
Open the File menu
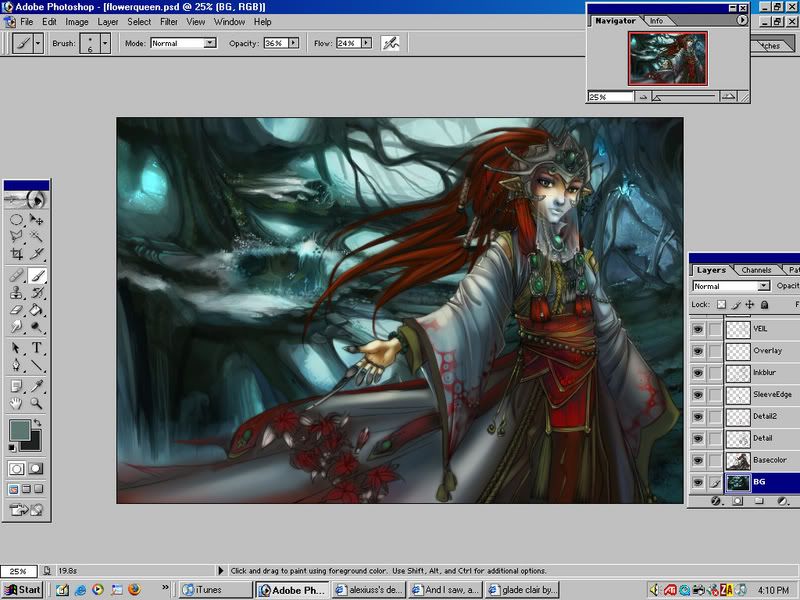[x=27, y=22]
